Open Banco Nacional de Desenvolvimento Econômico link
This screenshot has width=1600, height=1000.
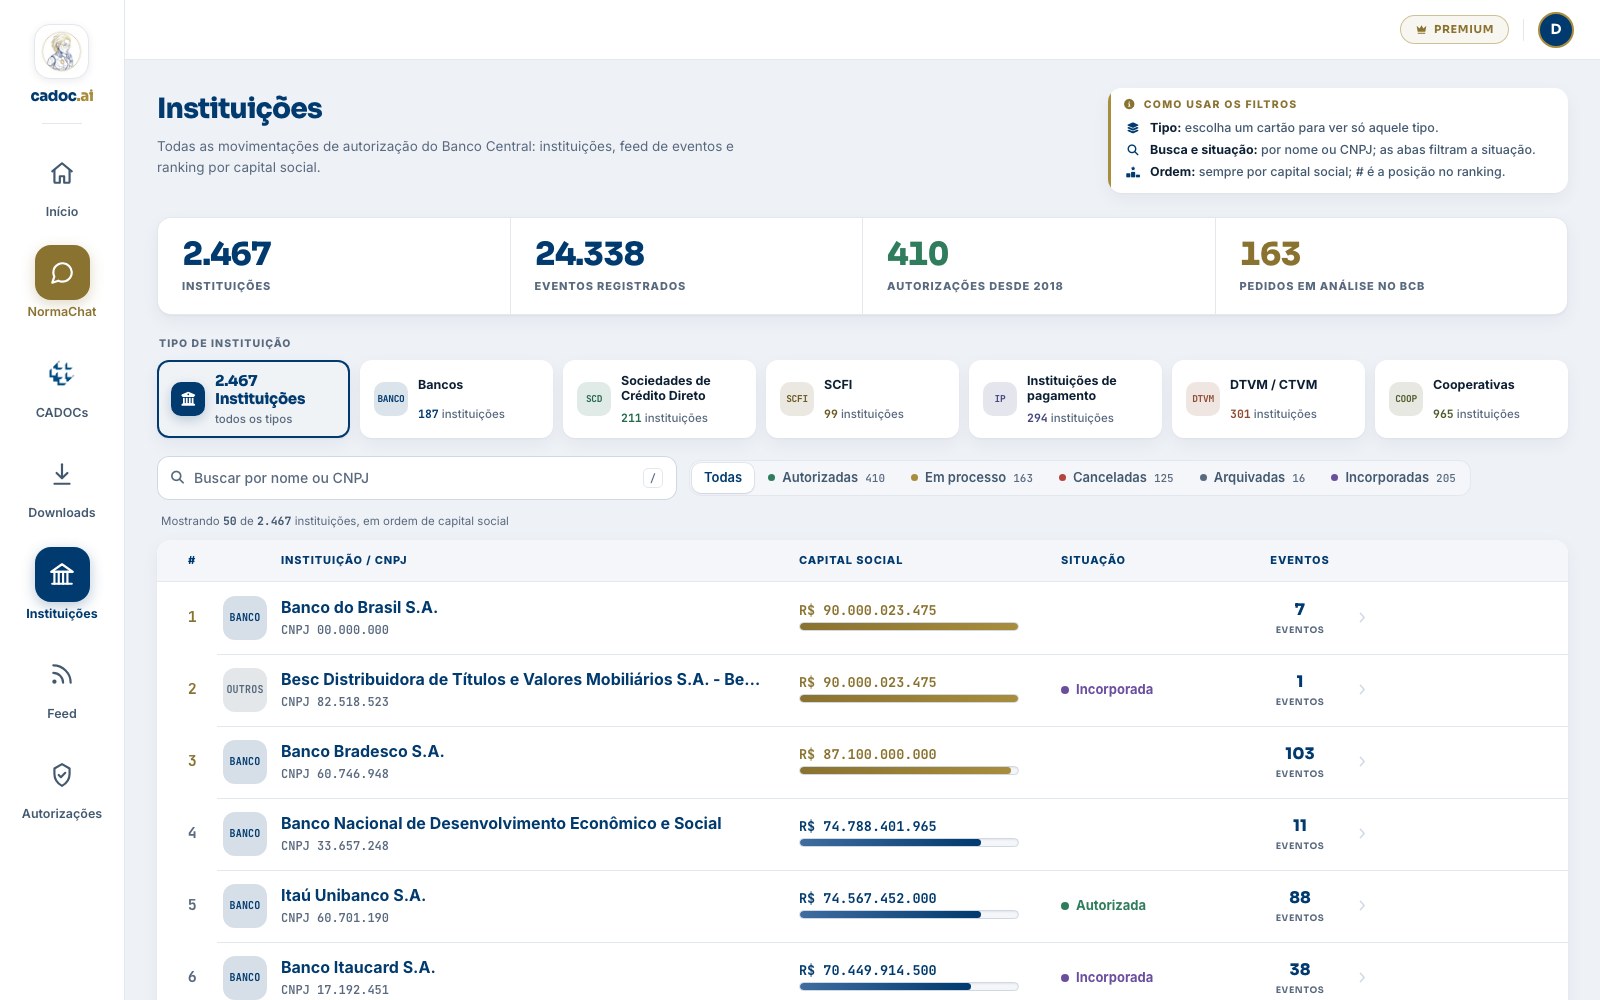pyautogui.click(x=501, y=824)
